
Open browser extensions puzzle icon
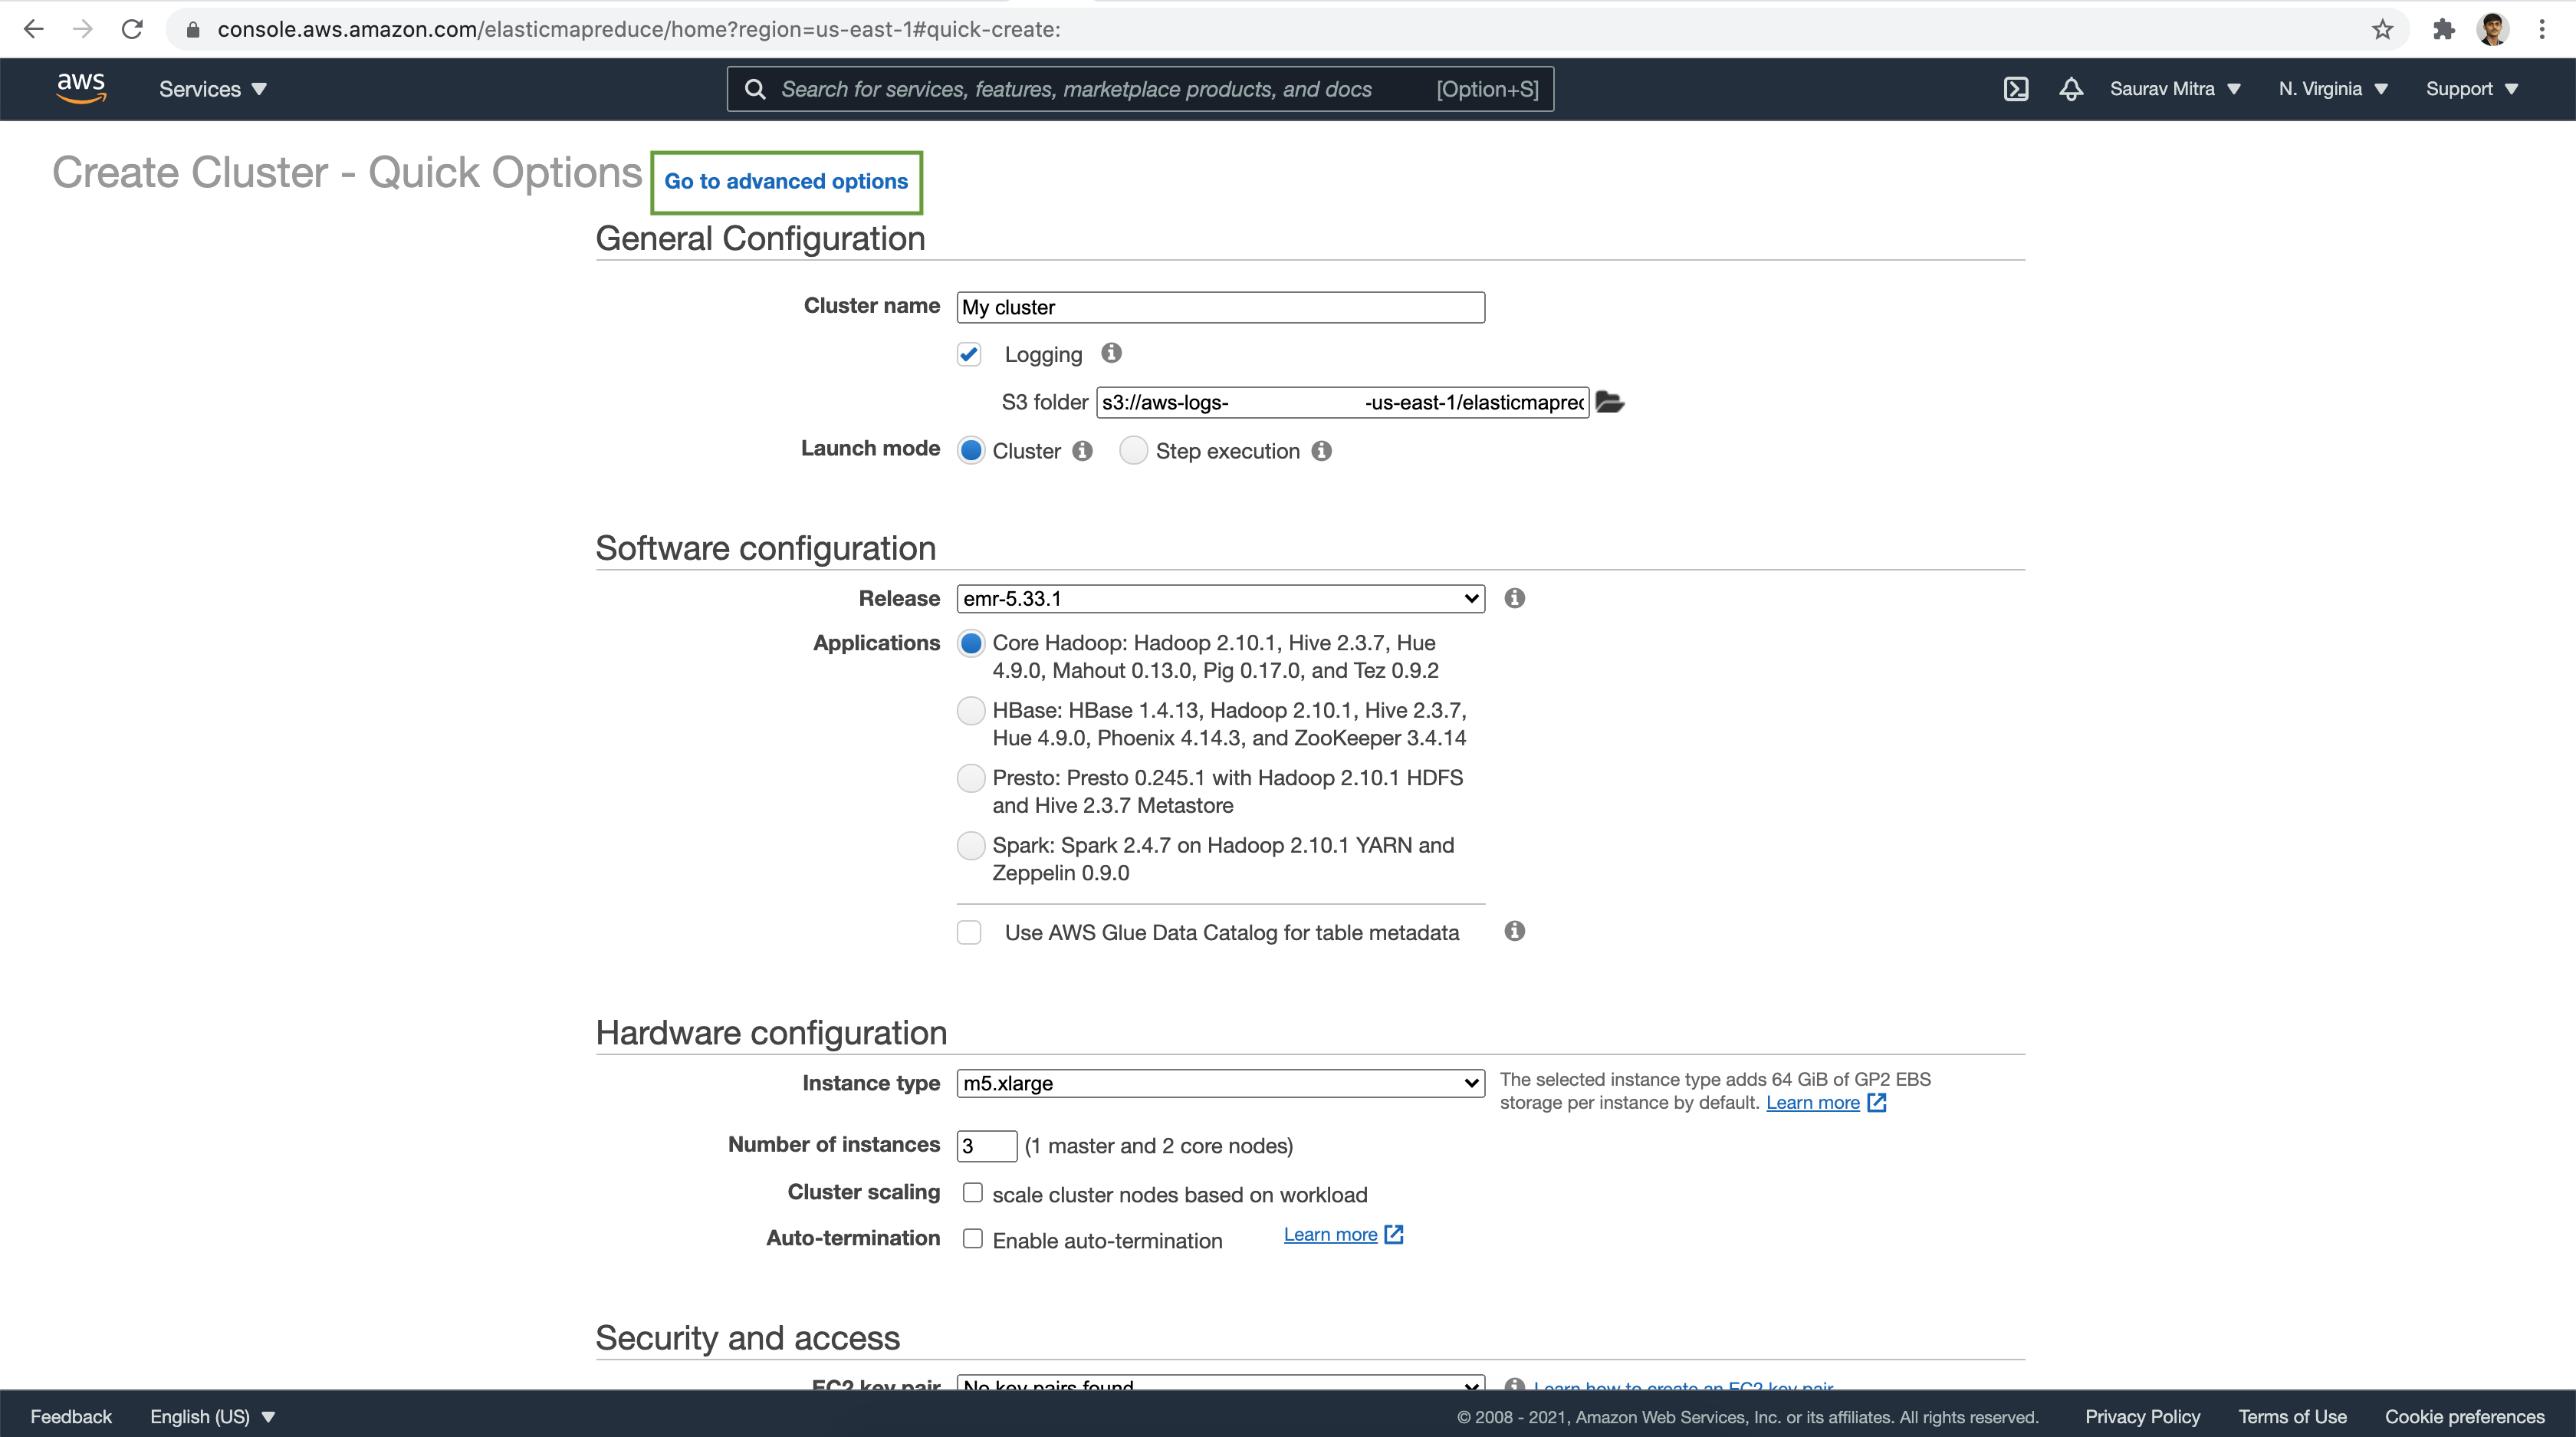pos(2444,29)
